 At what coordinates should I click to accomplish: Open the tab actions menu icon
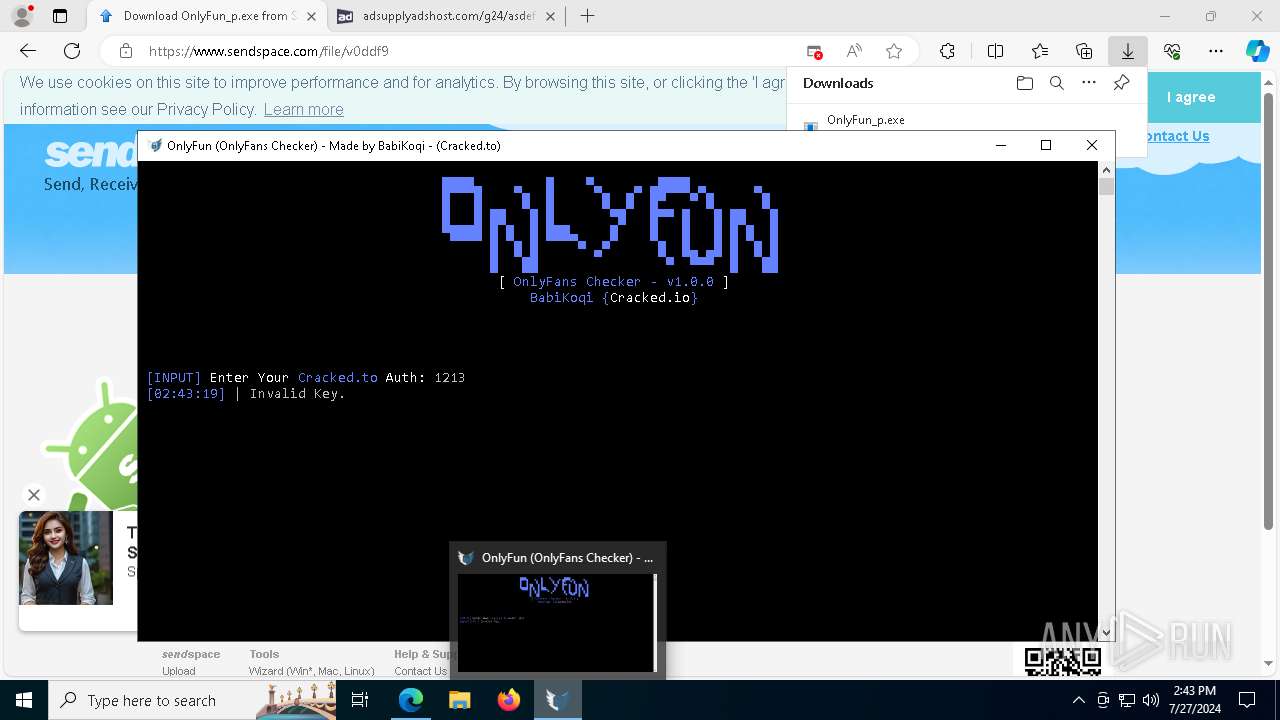pos(60,16)
